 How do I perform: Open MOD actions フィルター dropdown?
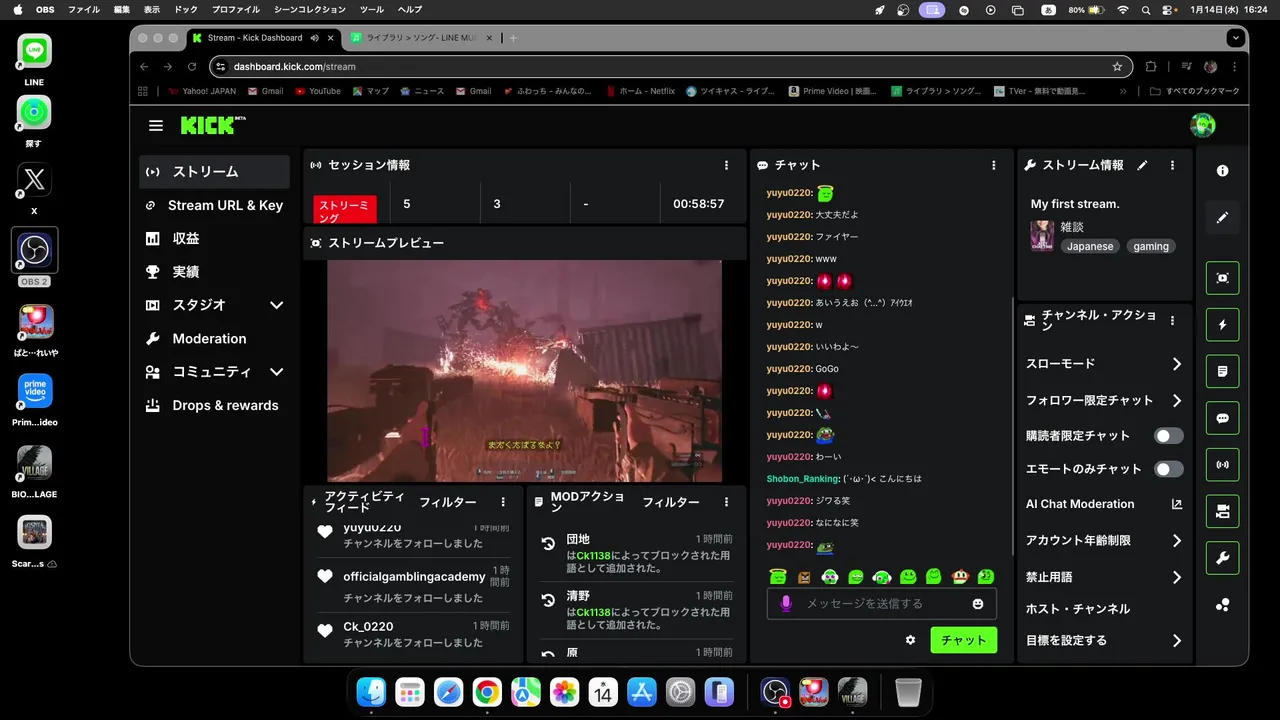671,502
